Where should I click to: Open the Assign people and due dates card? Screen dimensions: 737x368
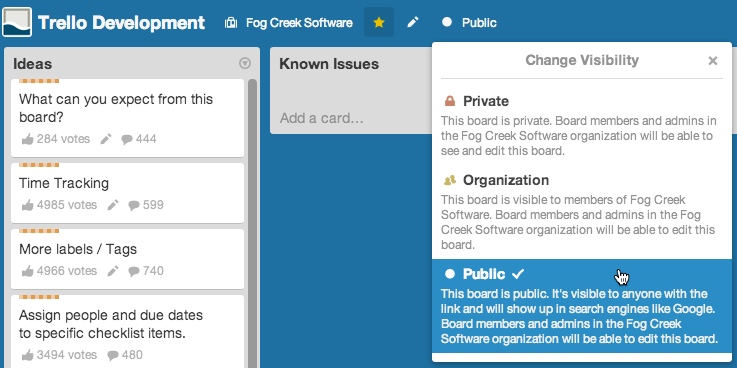click(127, 331)
